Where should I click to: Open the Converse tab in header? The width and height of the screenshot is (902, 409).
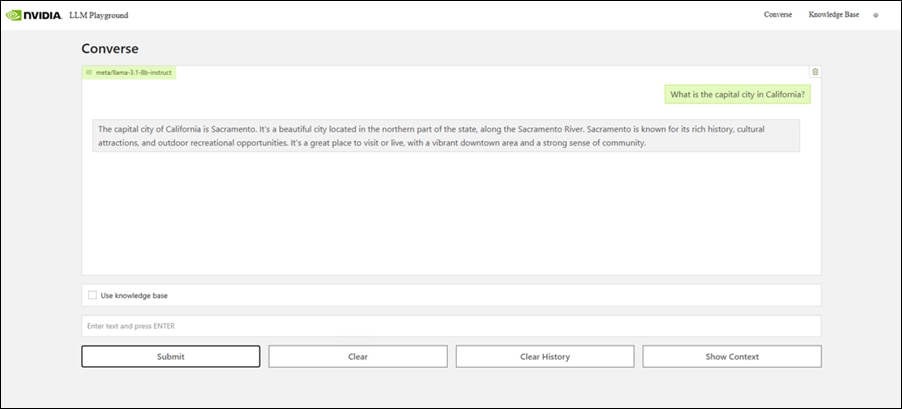click(x=778, y=15)
